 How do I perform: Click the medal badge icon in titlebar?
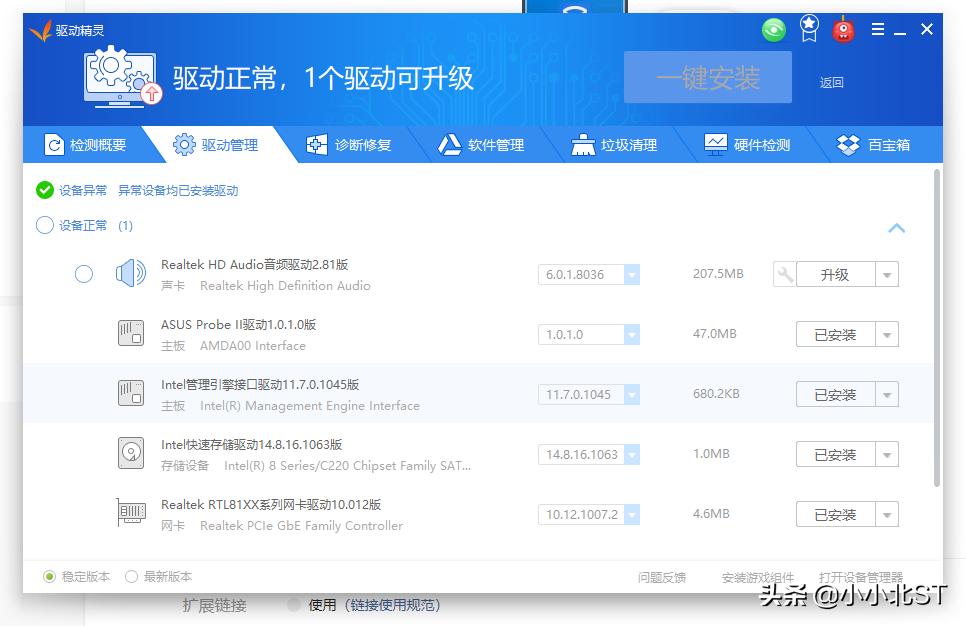pos(808,28)
